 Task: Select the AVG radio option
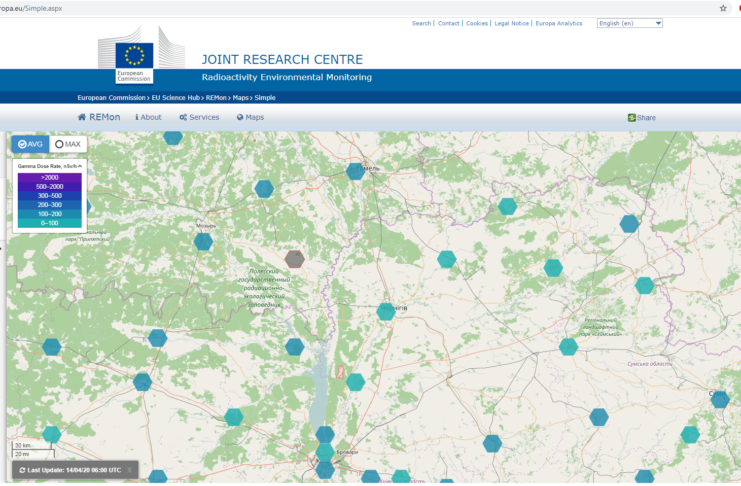30,144
